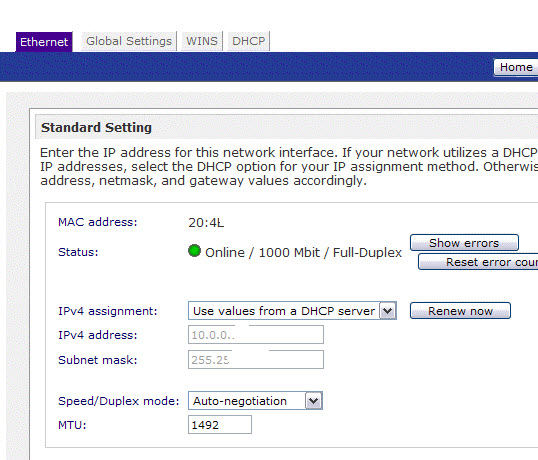Viewport: 538px width, 460px height.
Task: Go to the DHCP tab
Action: tap(249, 41)
